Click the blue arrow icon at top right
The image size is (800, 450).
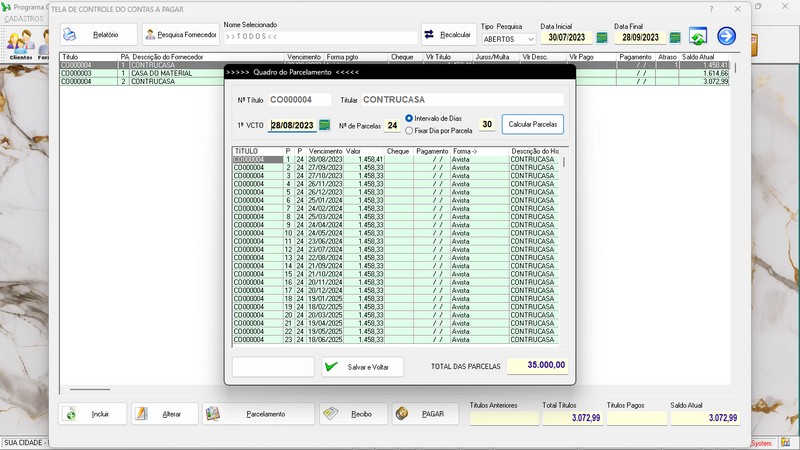pos(726,37)
